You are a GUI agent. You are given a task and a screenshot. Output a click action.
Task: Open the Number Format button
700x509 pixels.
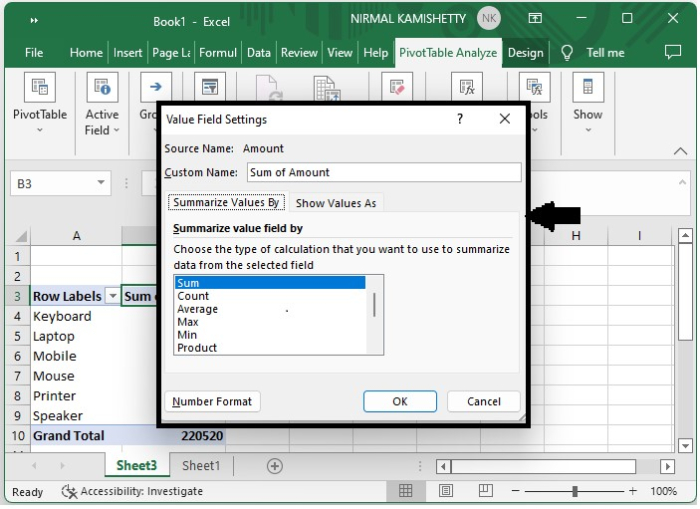point(212,401)
